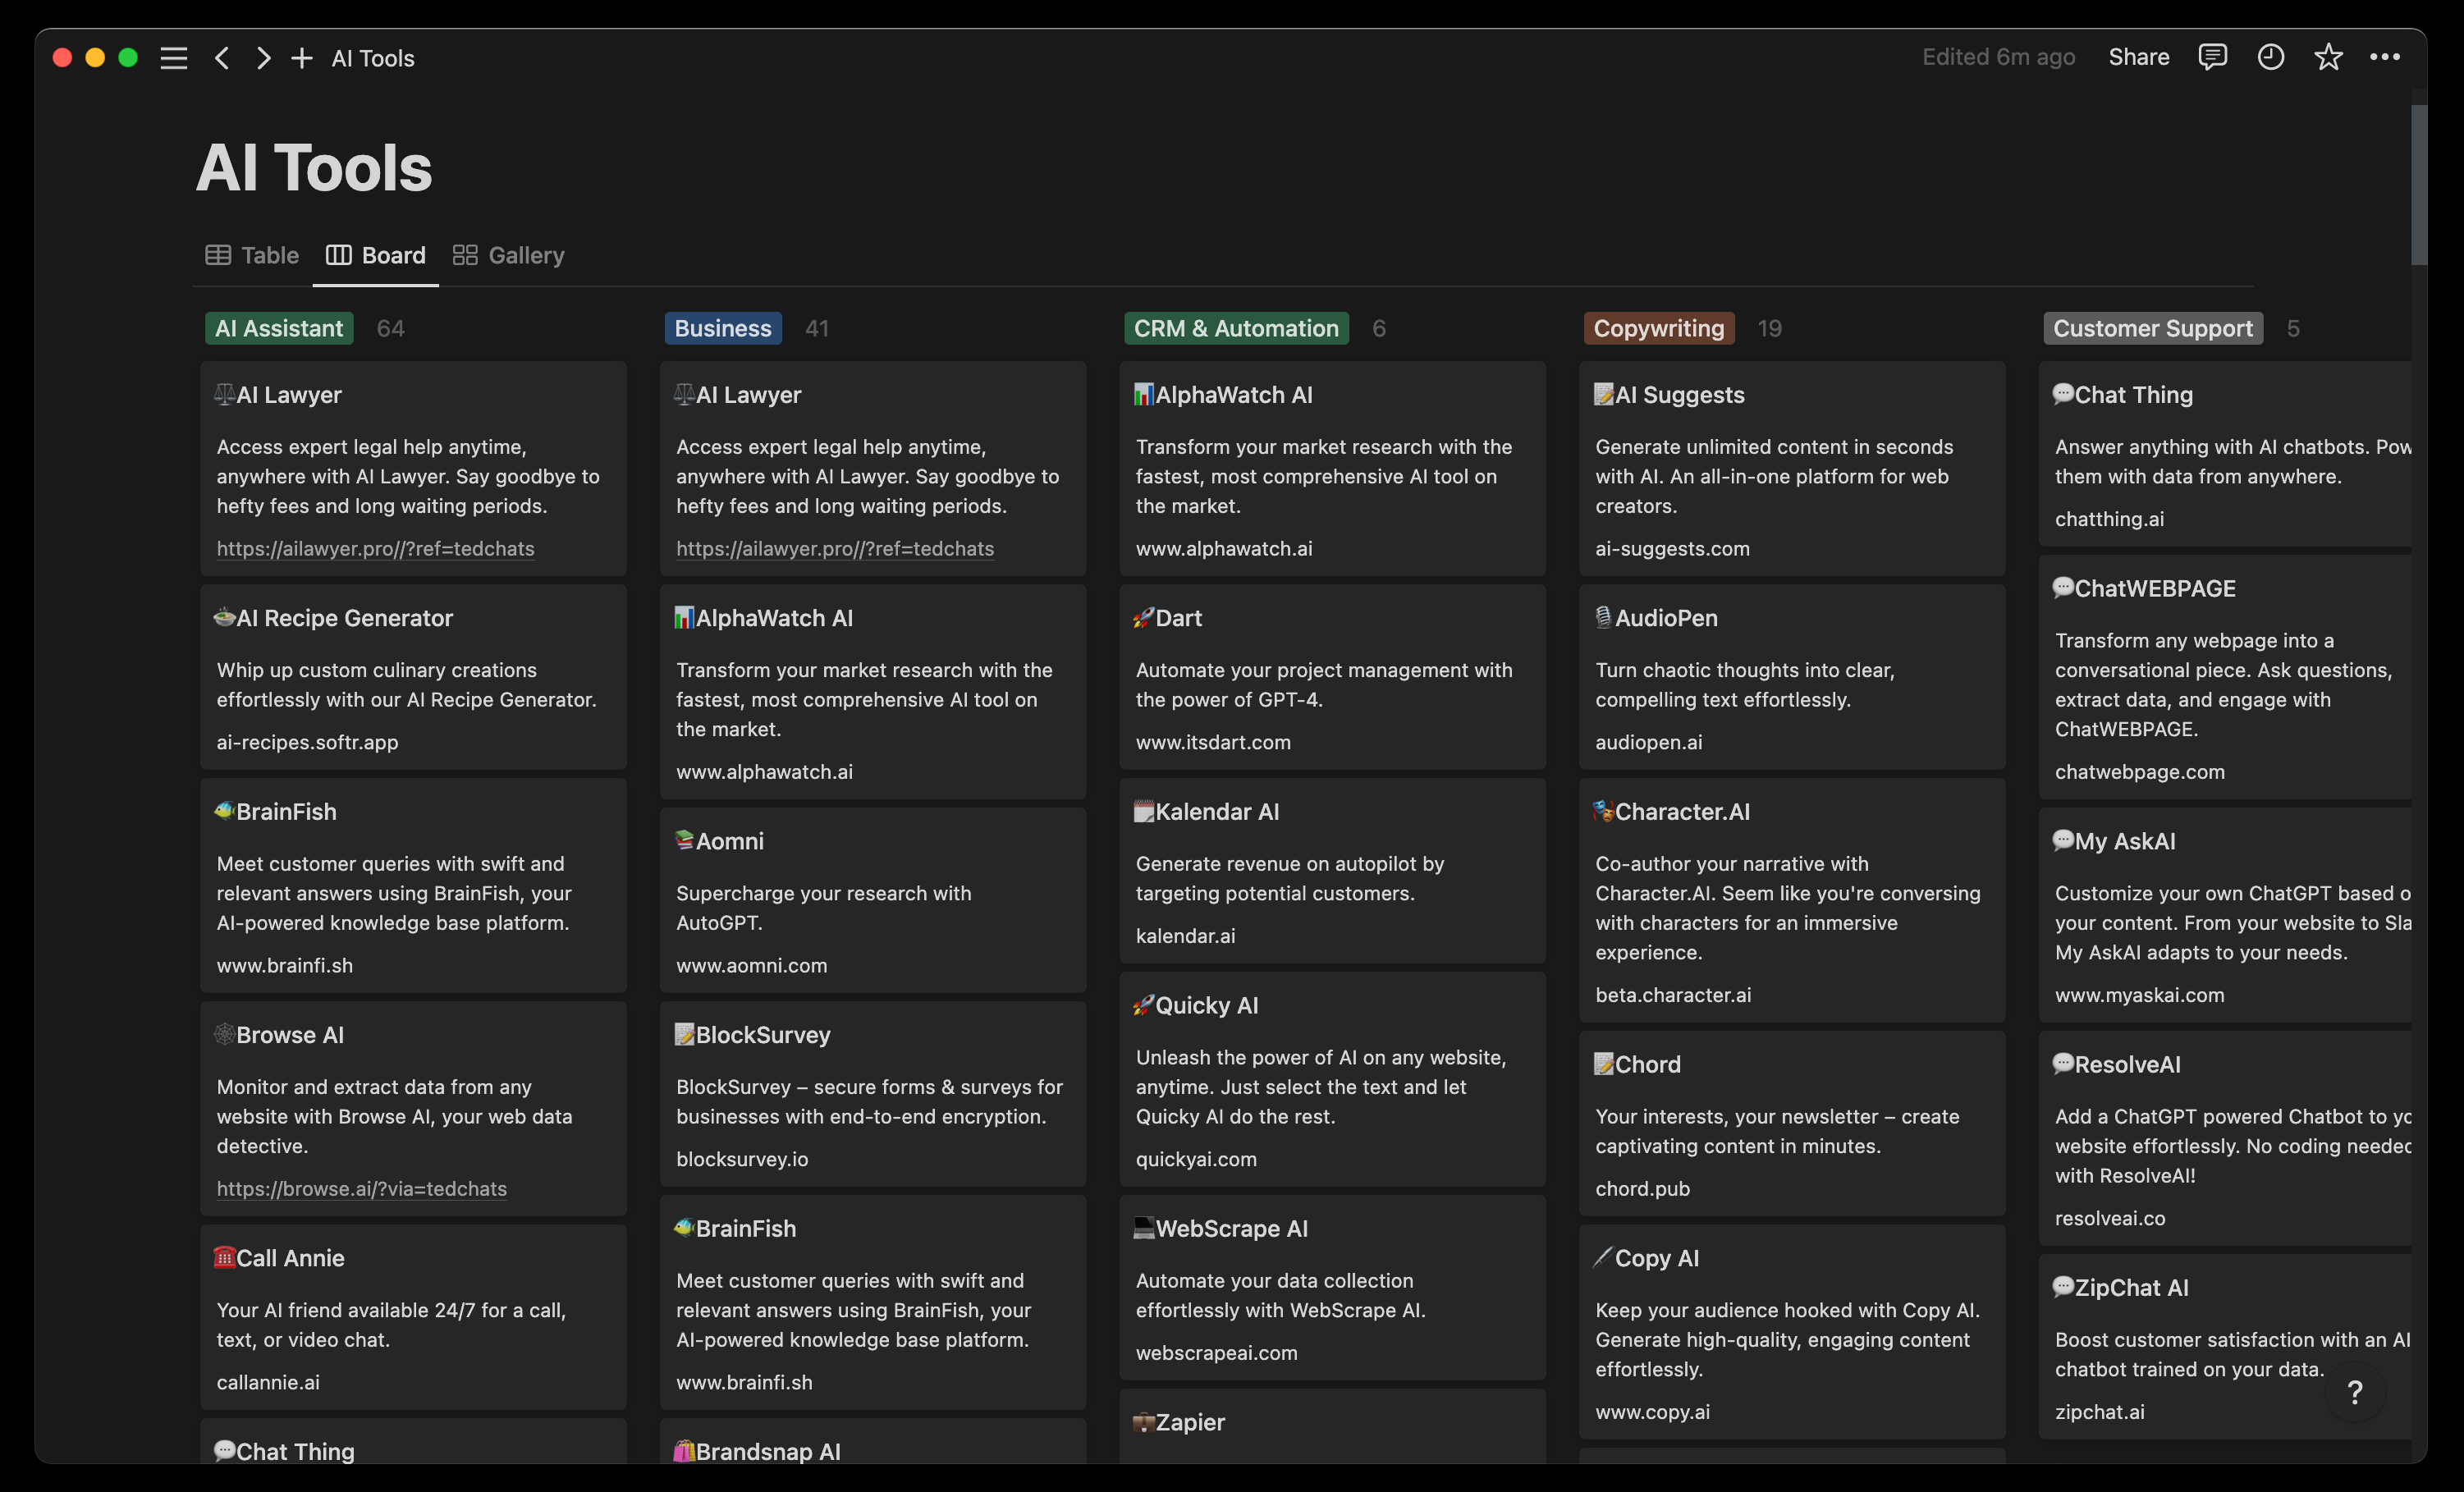Open the ailawyer.pro link in AI Assistant column
Image resolution: width=2464 pixels, height=1492 pixels.
pos(376,548)
